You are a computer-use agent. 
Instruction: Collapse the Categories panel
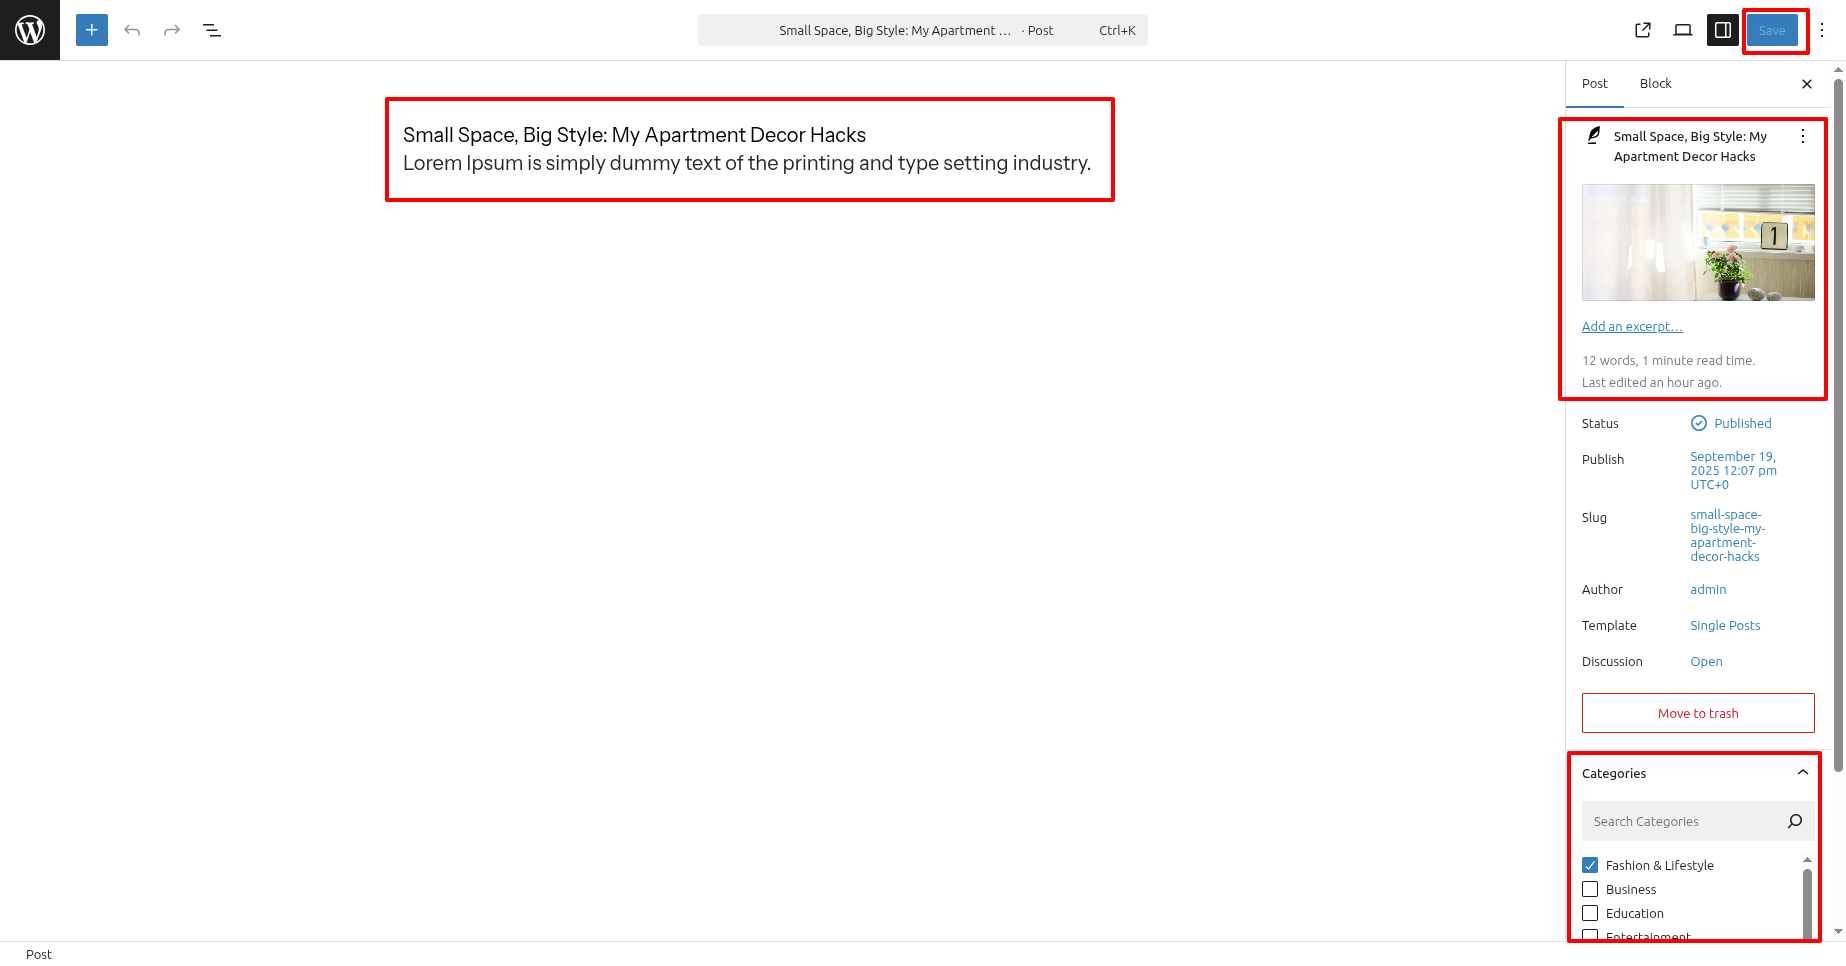(x=1802, y=773)
